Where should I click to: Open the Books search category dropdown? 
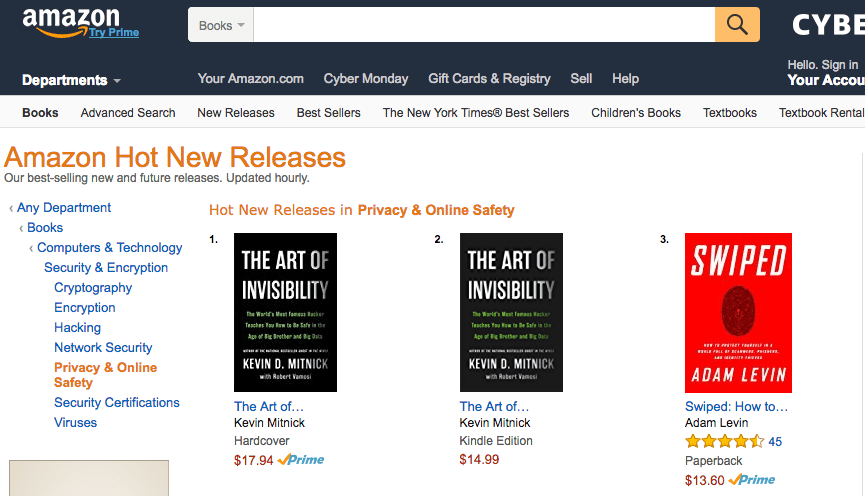pos(221,25)
